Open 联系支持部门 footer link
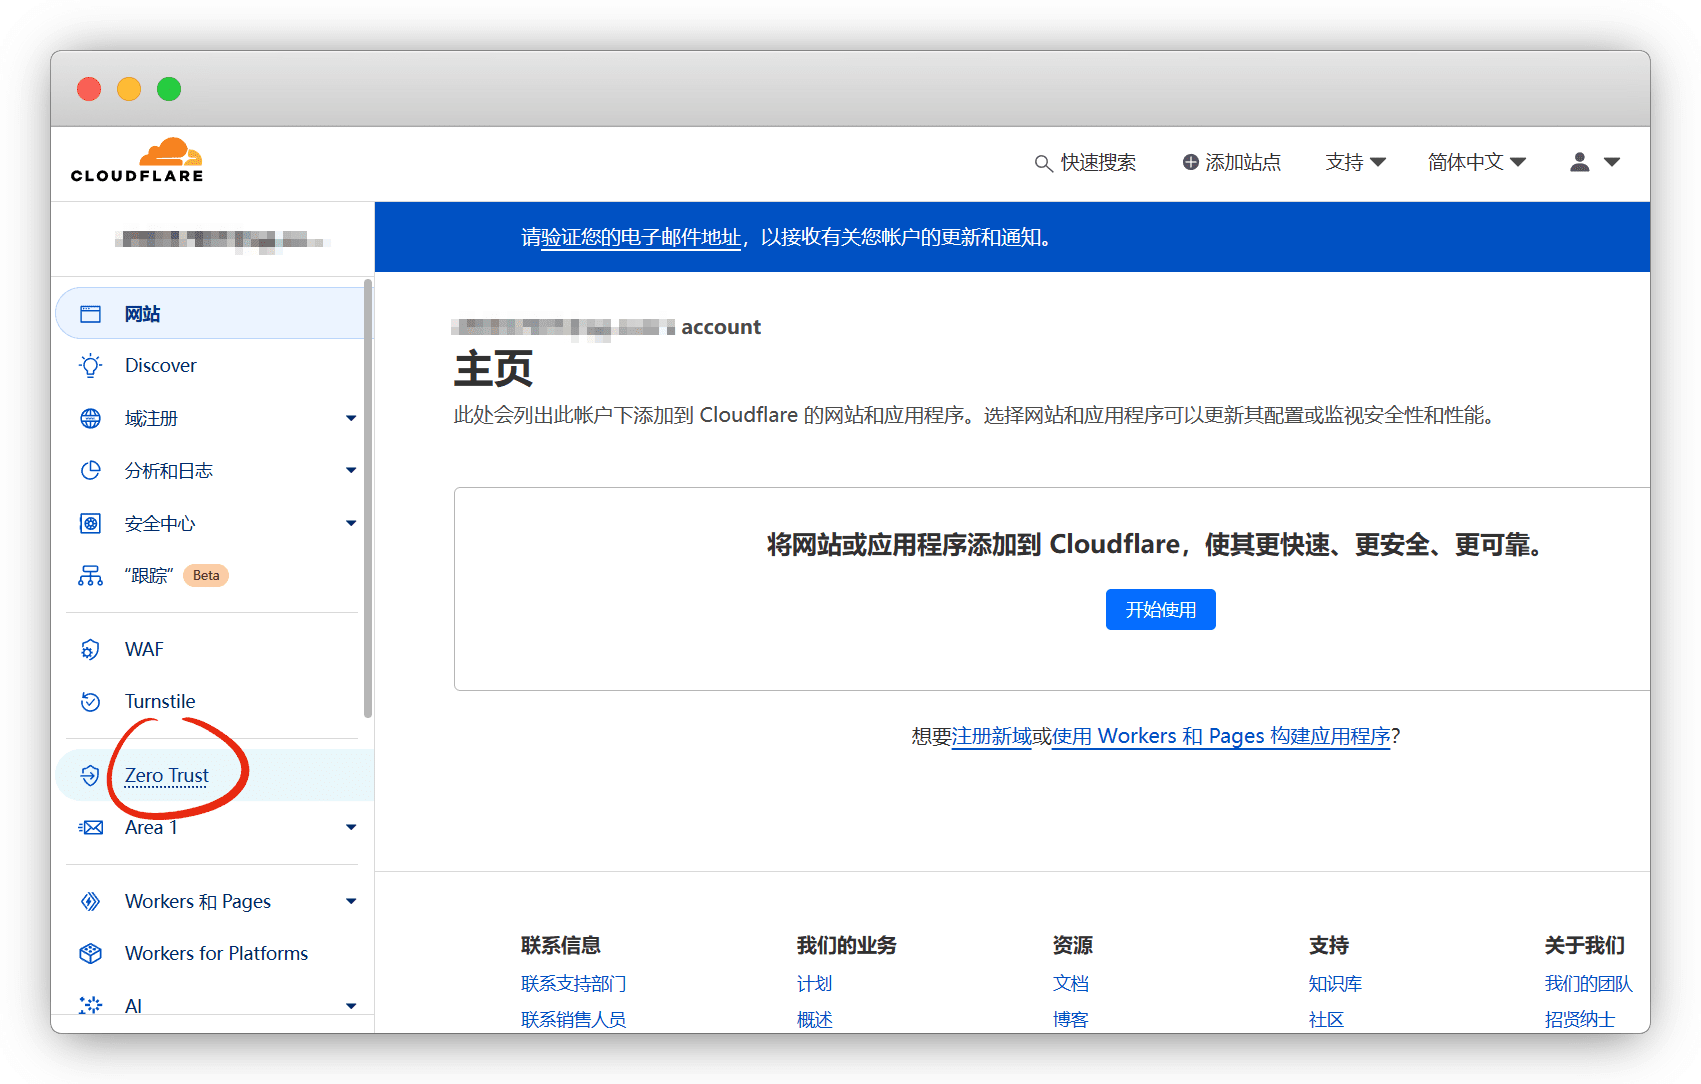Screen dimensions: 1701x1084 pos(573,984)
